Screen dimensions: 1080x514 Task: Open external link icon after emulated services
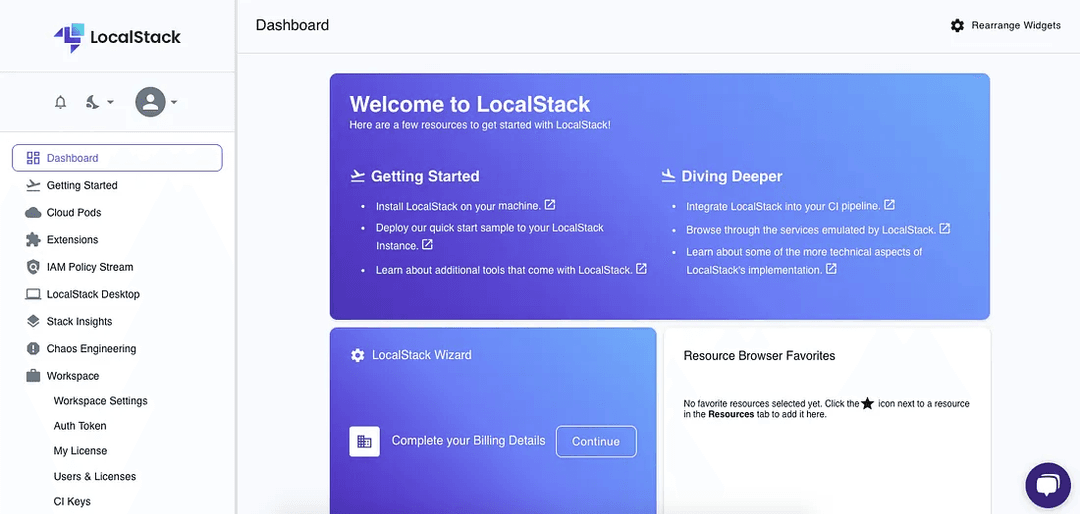click(945, 229)
